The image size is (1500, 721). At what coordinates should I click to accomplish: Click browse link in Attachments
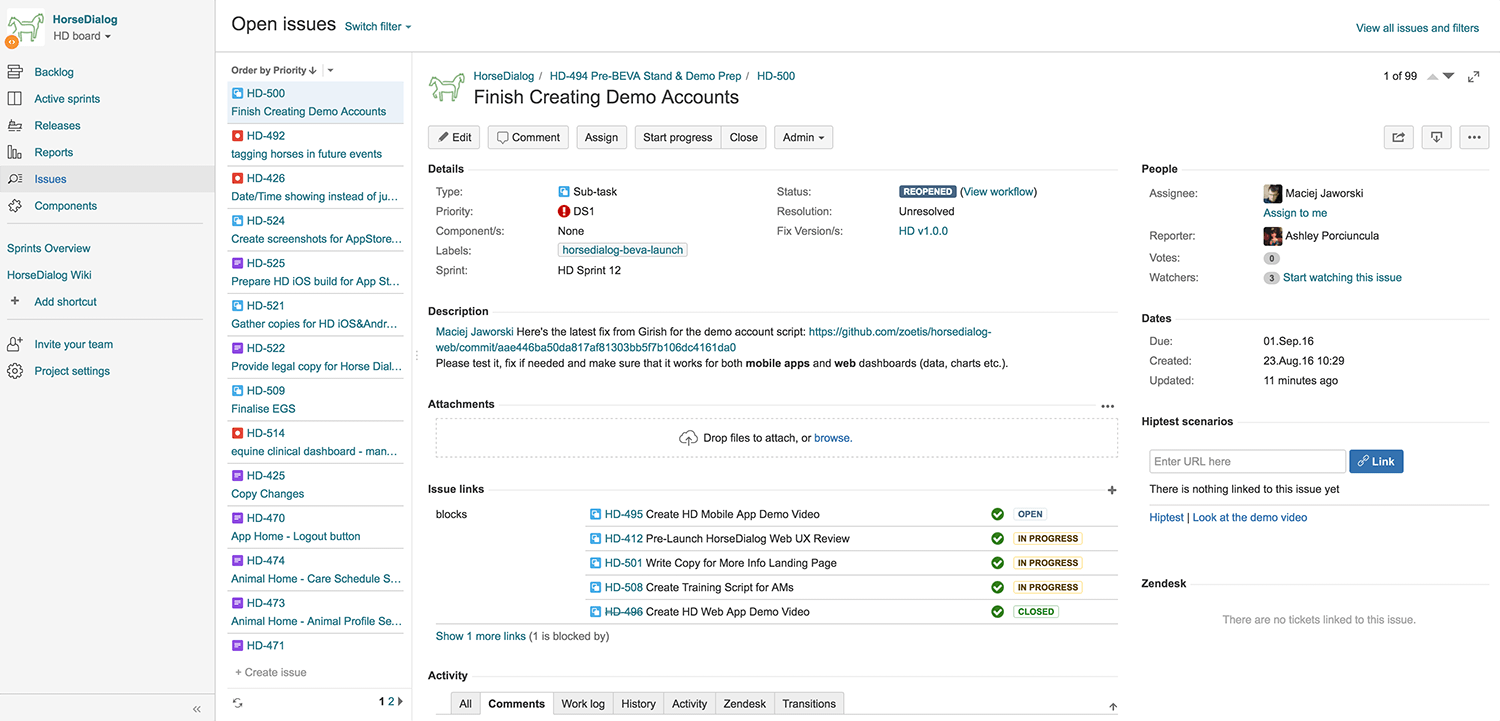pos(832,438)
